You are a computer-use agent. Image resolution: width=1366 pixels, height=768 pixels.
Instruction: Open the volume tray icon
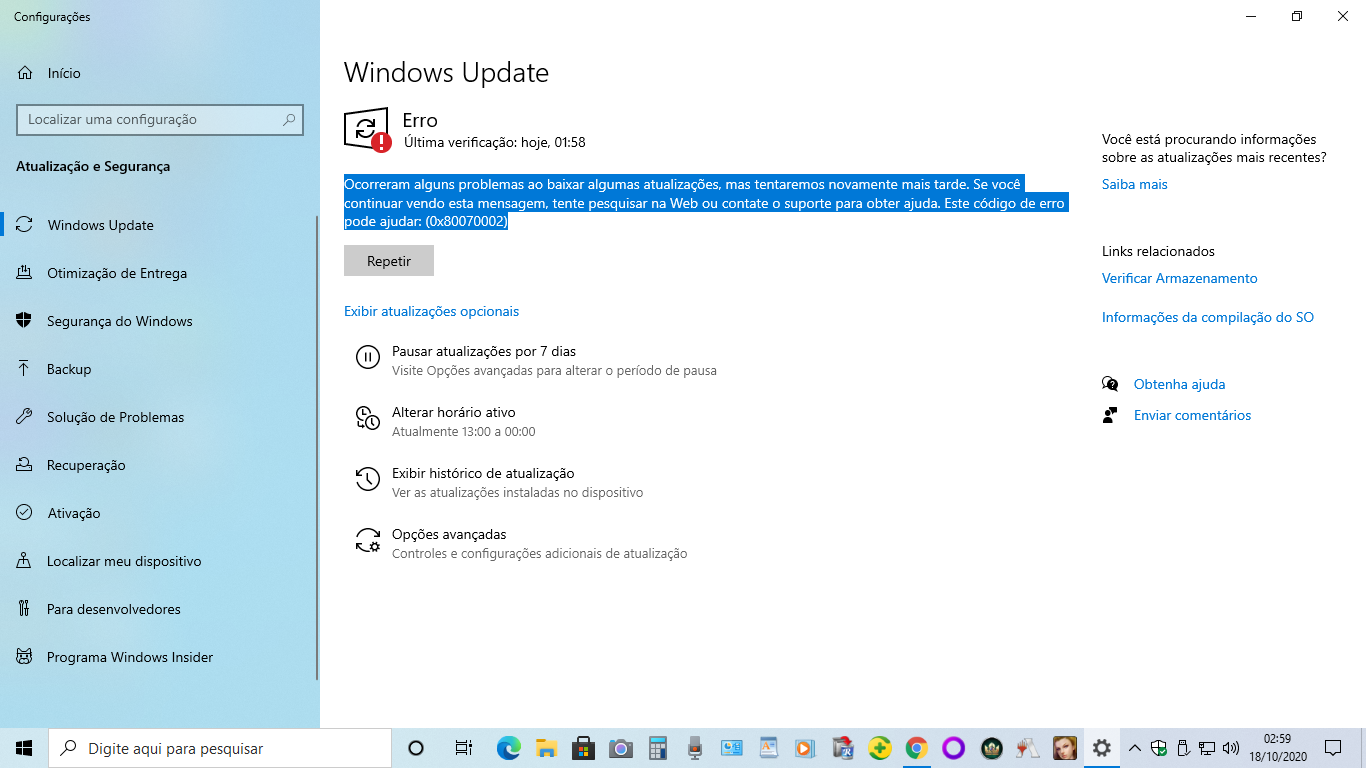pyautogui.click(x=1231, y=748)
